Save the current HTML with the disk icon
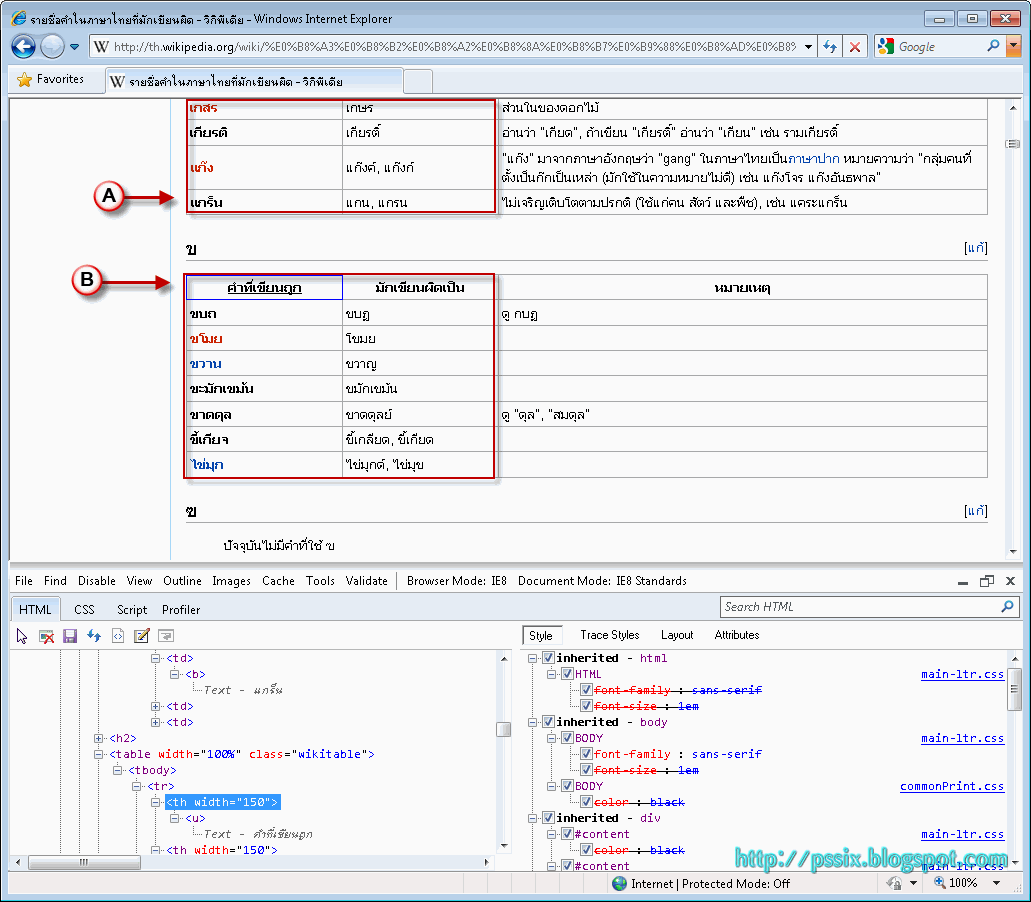The width and height of the screenshot is (1031, 902). tap(69, 636)
